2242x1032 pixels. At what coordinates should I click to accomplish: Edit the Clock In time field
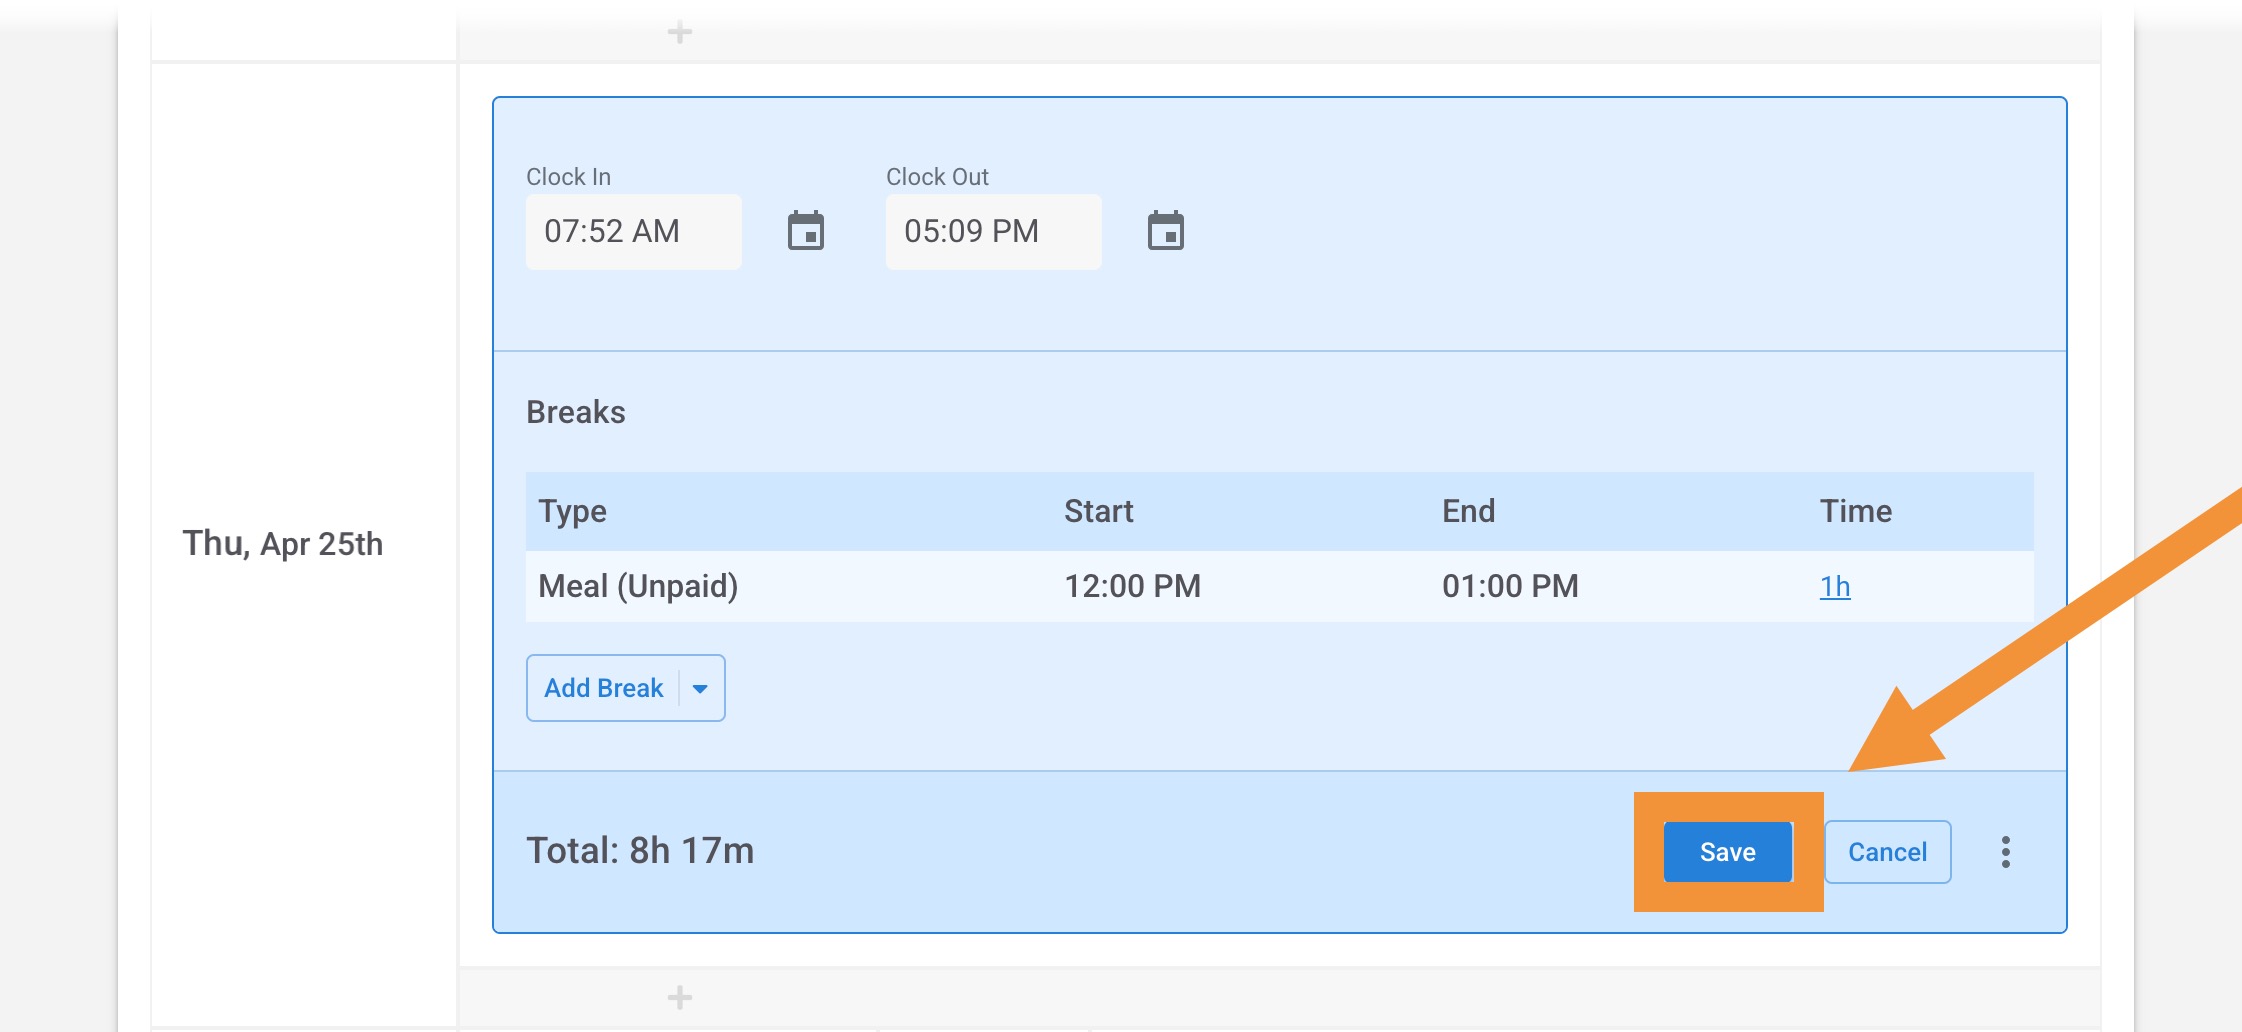(x=634, y=231)
